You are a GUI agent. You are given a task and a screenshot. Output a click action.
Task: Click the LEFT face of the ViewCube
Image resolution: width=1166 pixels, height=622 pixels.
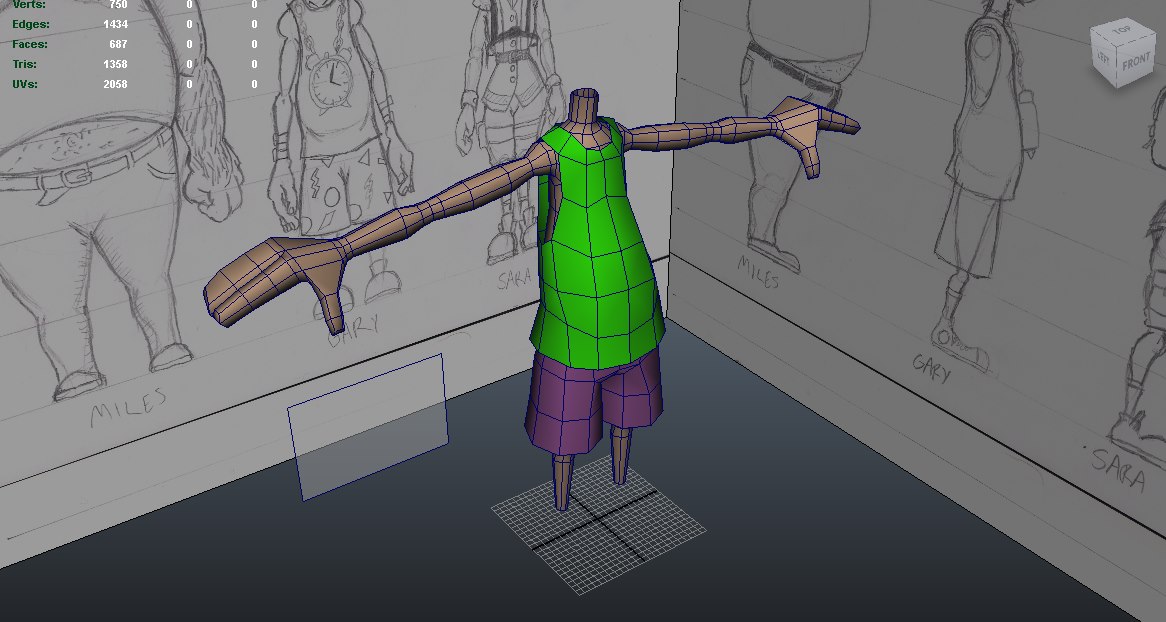[x=1103, y=57]
